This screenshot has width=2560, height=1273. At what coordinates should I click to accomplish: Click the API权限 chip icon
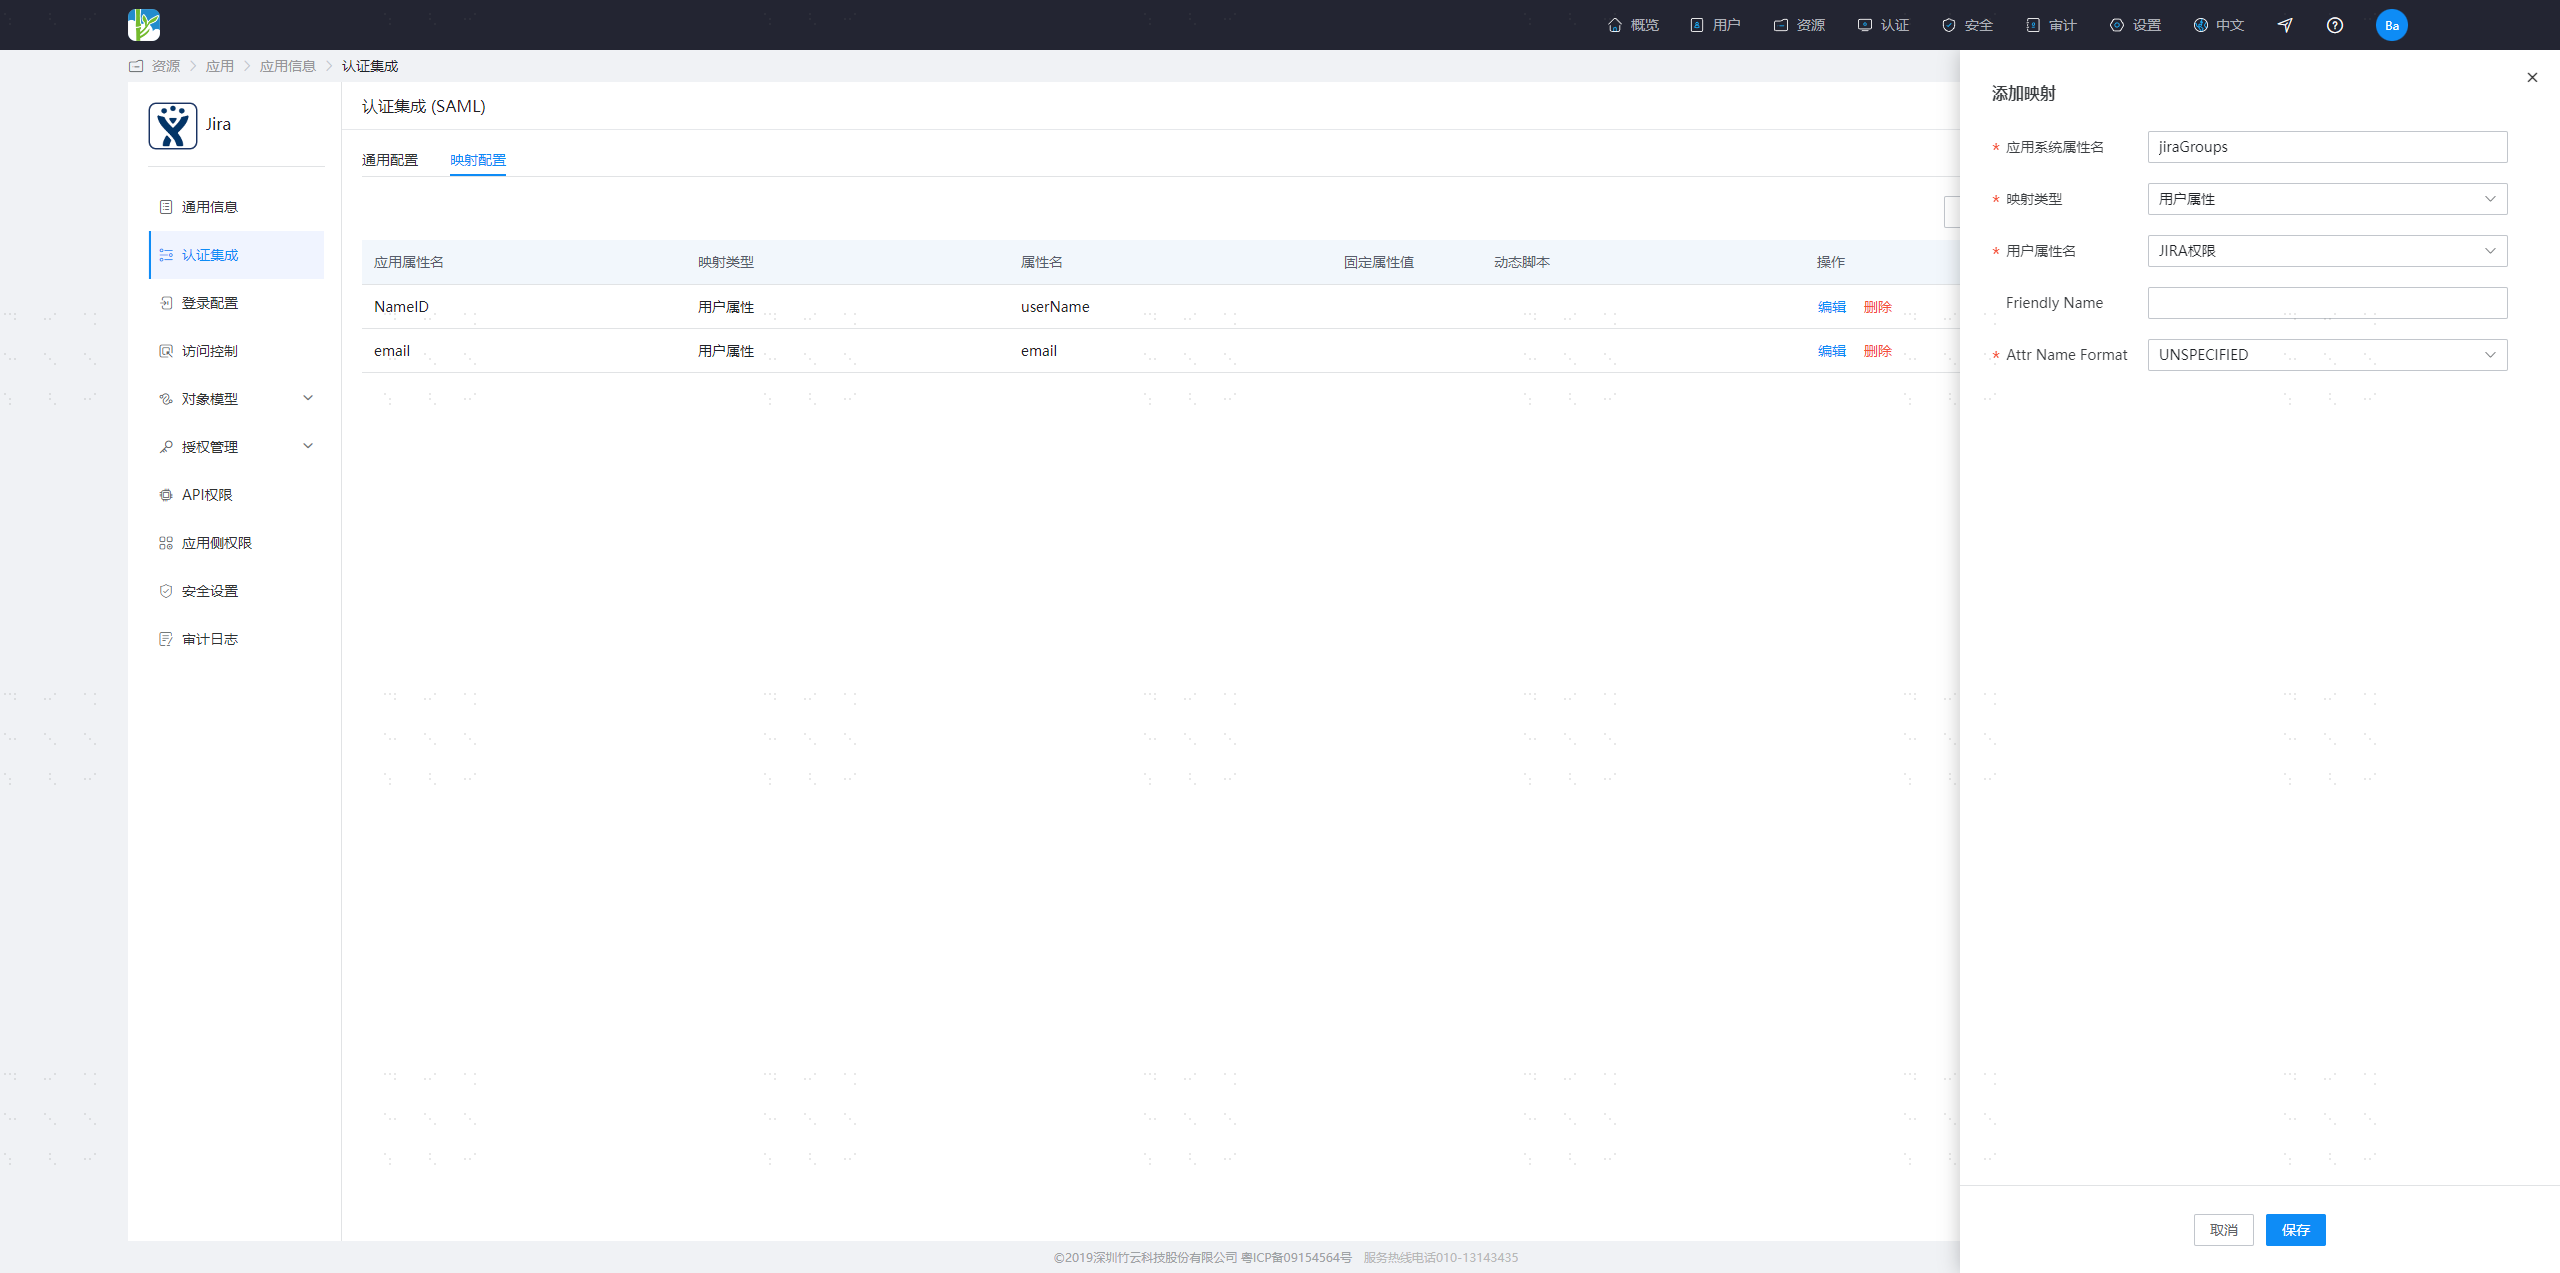coord(166,495)
